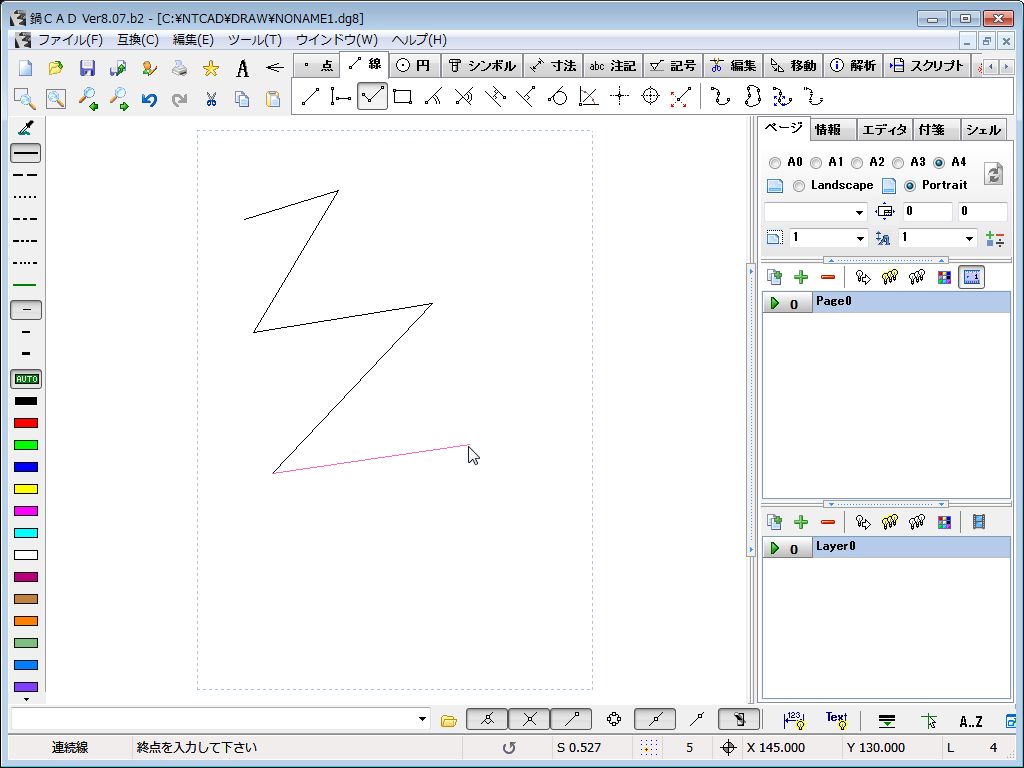Image resolution: width=1024 pixels, height=768 pixels.
Task: Select the continuous polyline tool
Action: tap(372, 97)
